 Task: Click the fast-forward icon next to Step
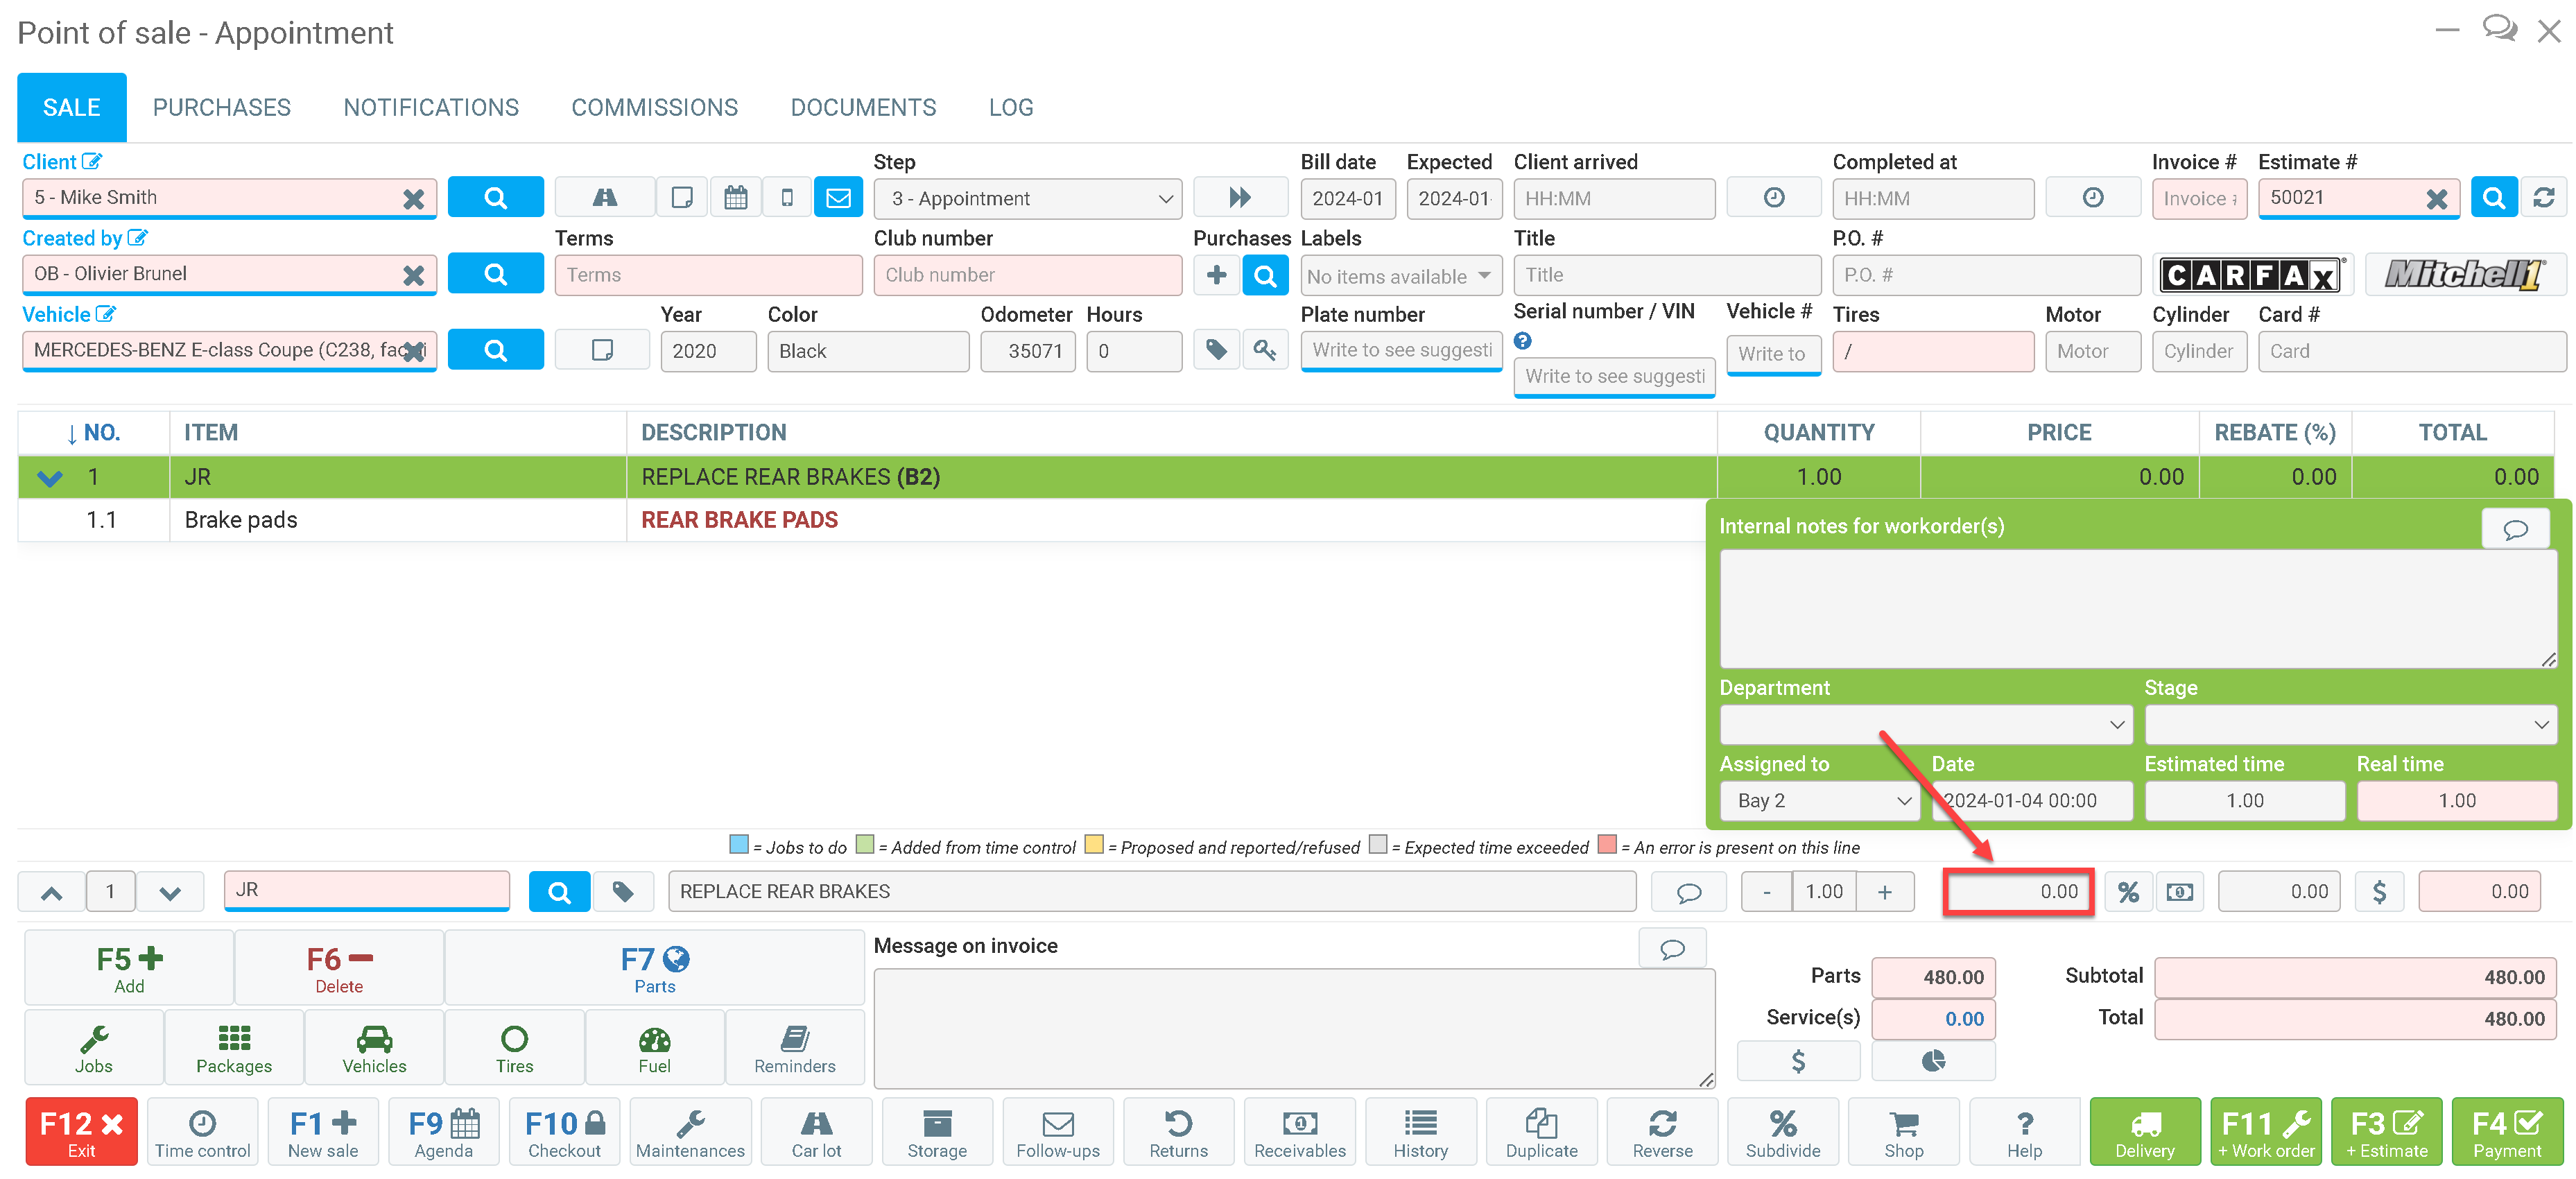[1239, 197]
